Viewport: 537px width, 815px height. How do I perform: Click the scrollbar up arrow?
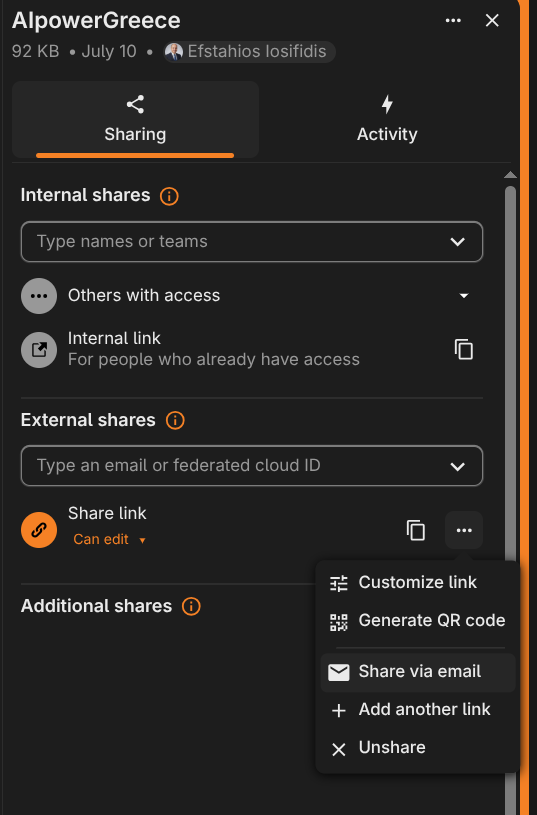(x=510, y=175)
